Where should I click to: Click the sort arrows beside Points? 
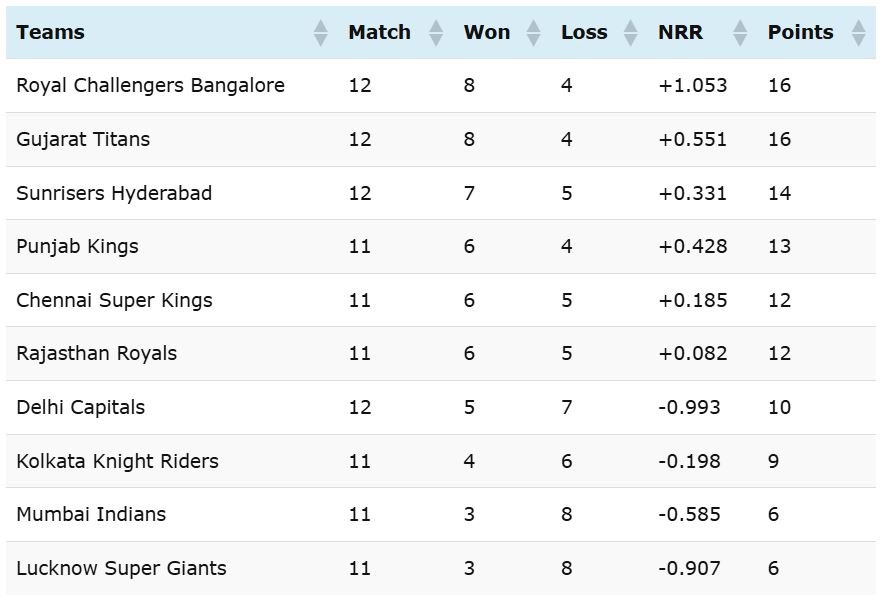coord(859,33)
